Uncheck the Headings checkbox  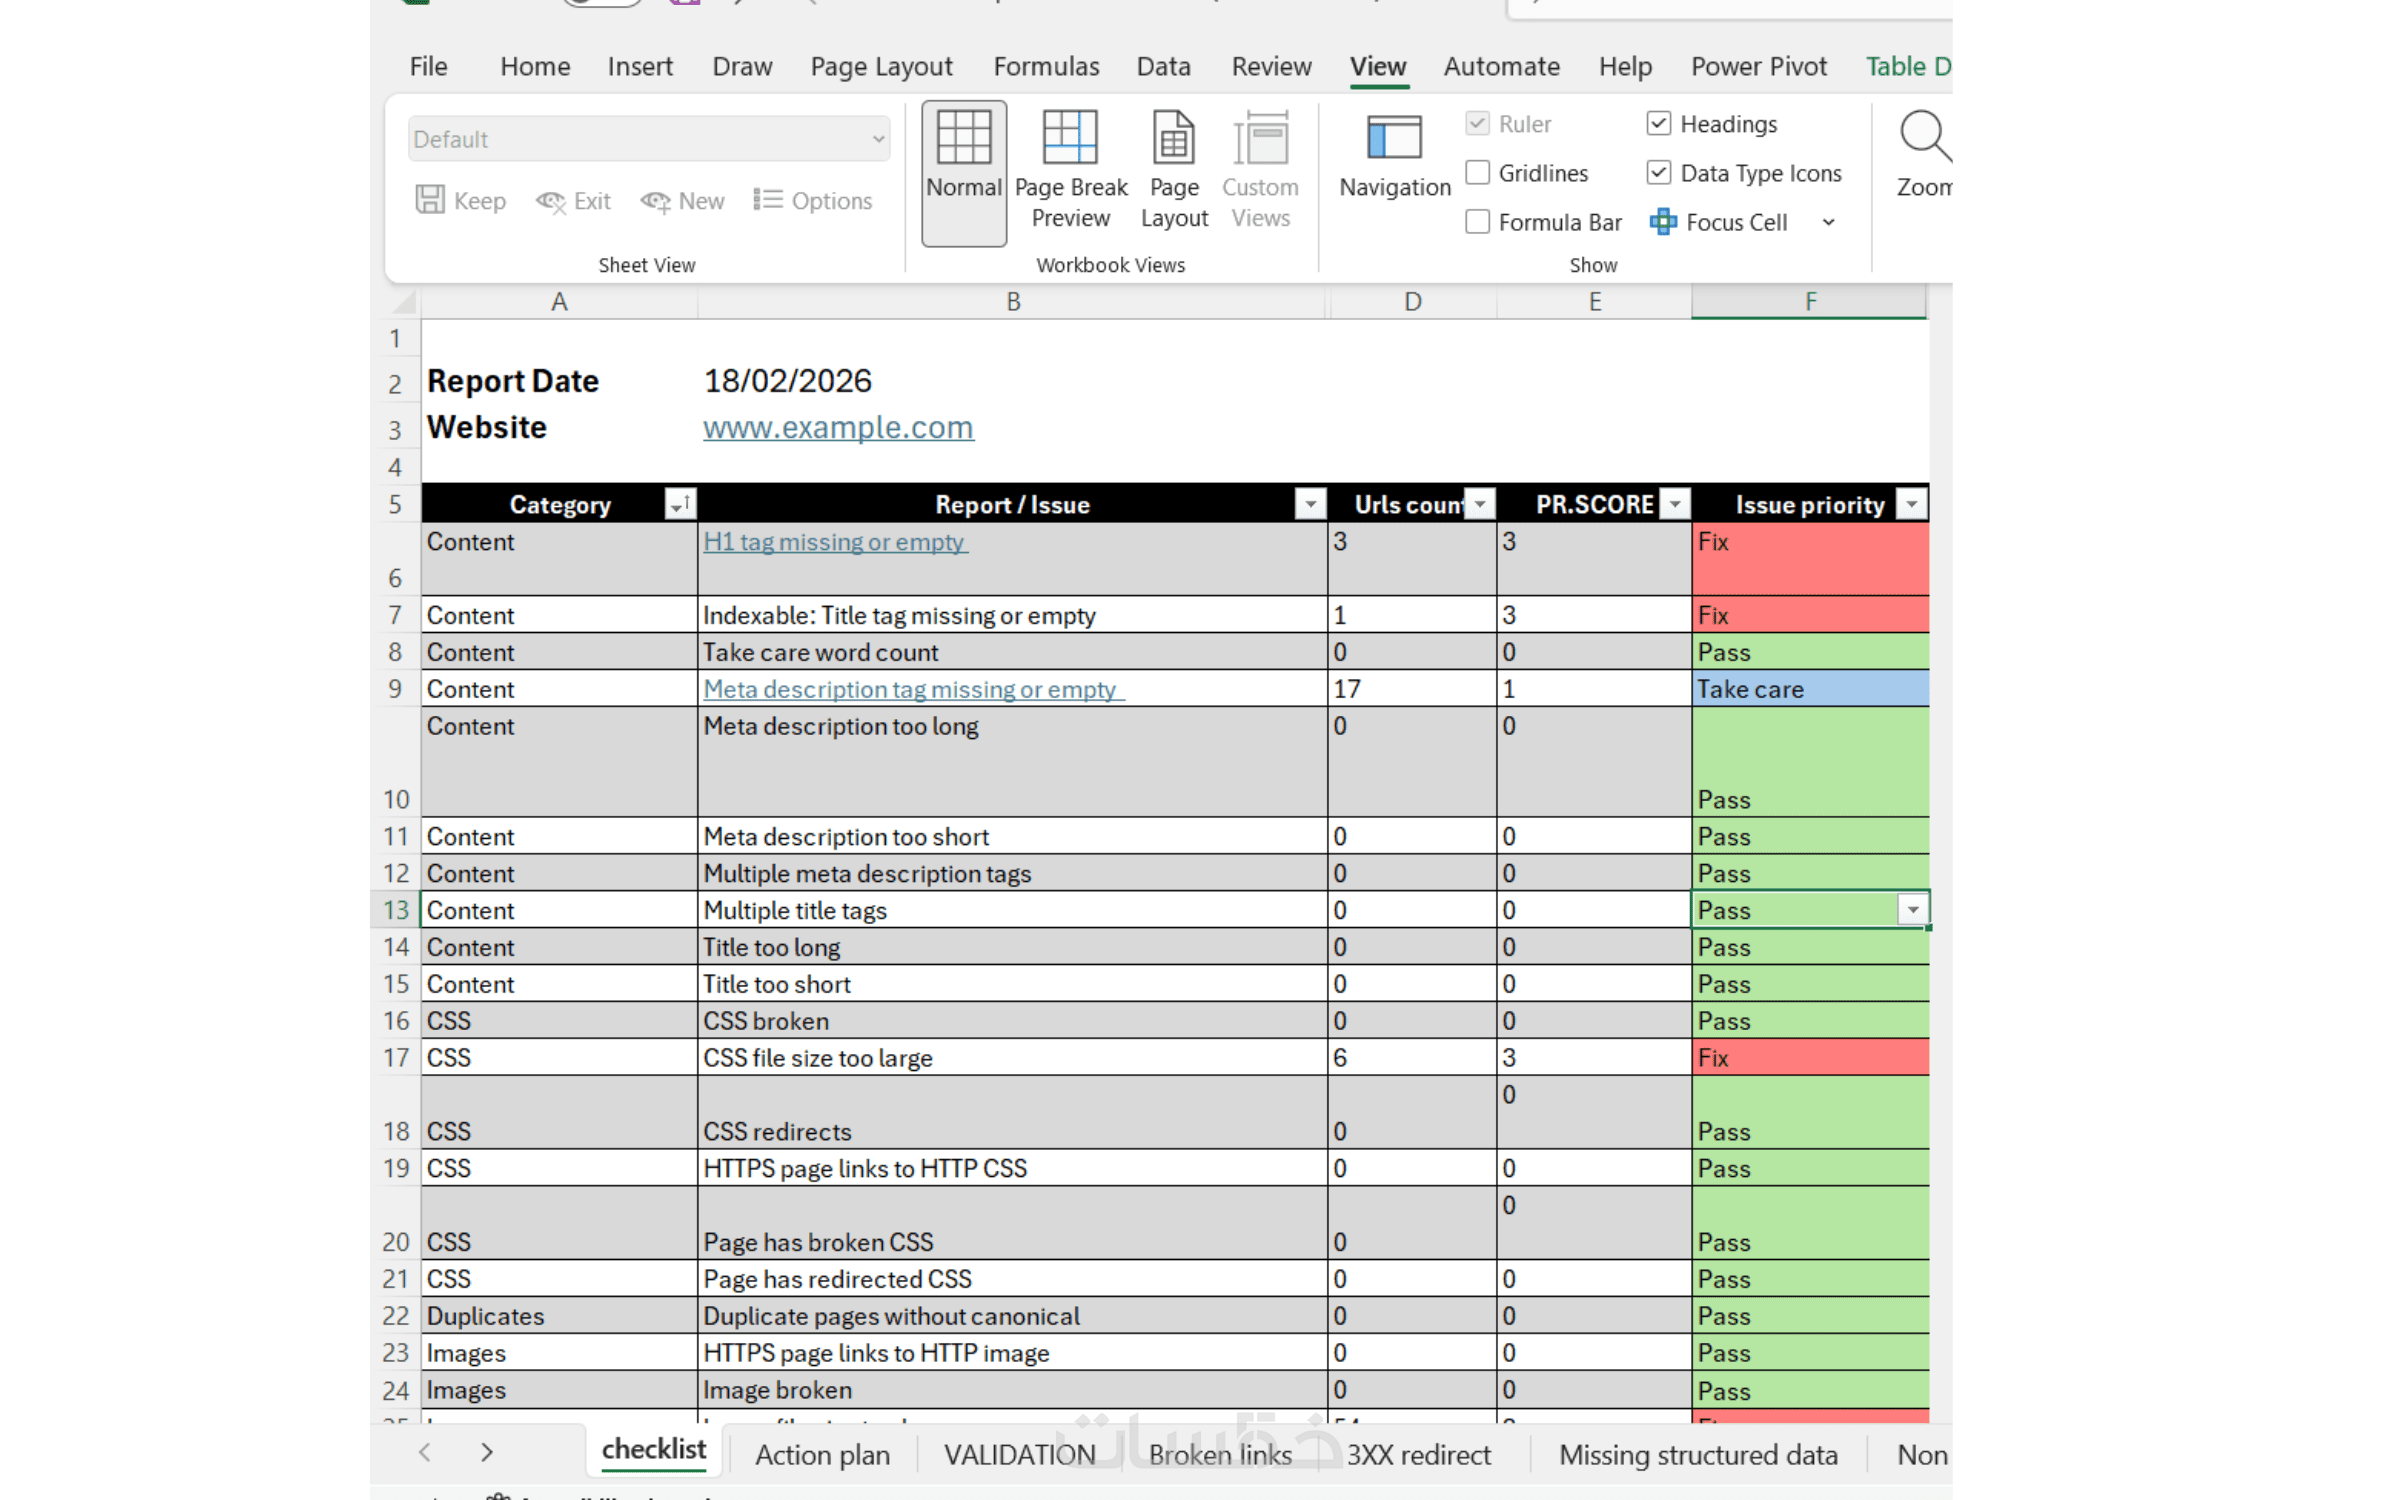1658,124
